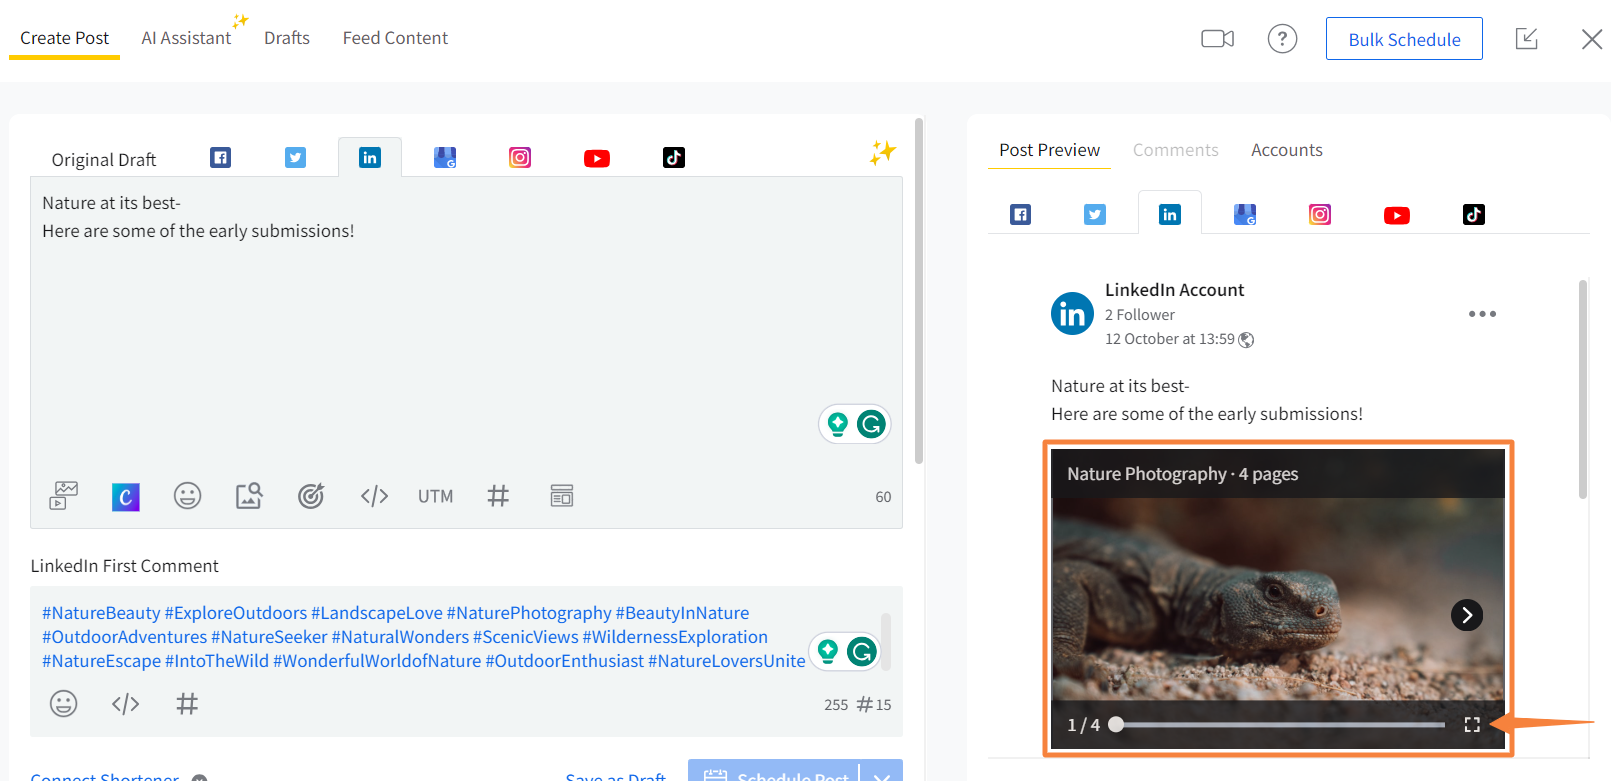Open the Drafts tab
The height and width of the screenshot is (781, 1611).
pyautogui.click(x=287, y=38)
